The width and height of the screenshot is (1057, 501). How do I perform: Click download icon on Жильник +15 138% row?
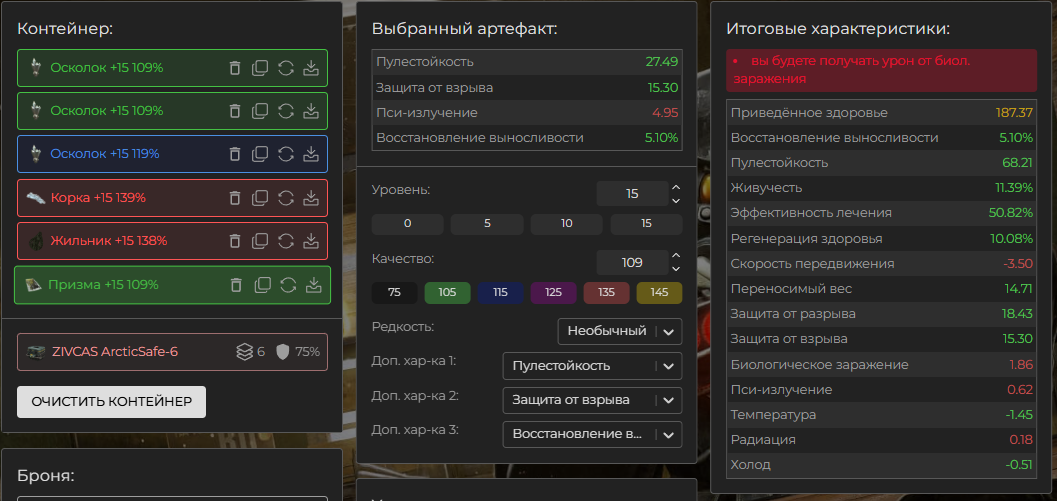coord(311,241)
